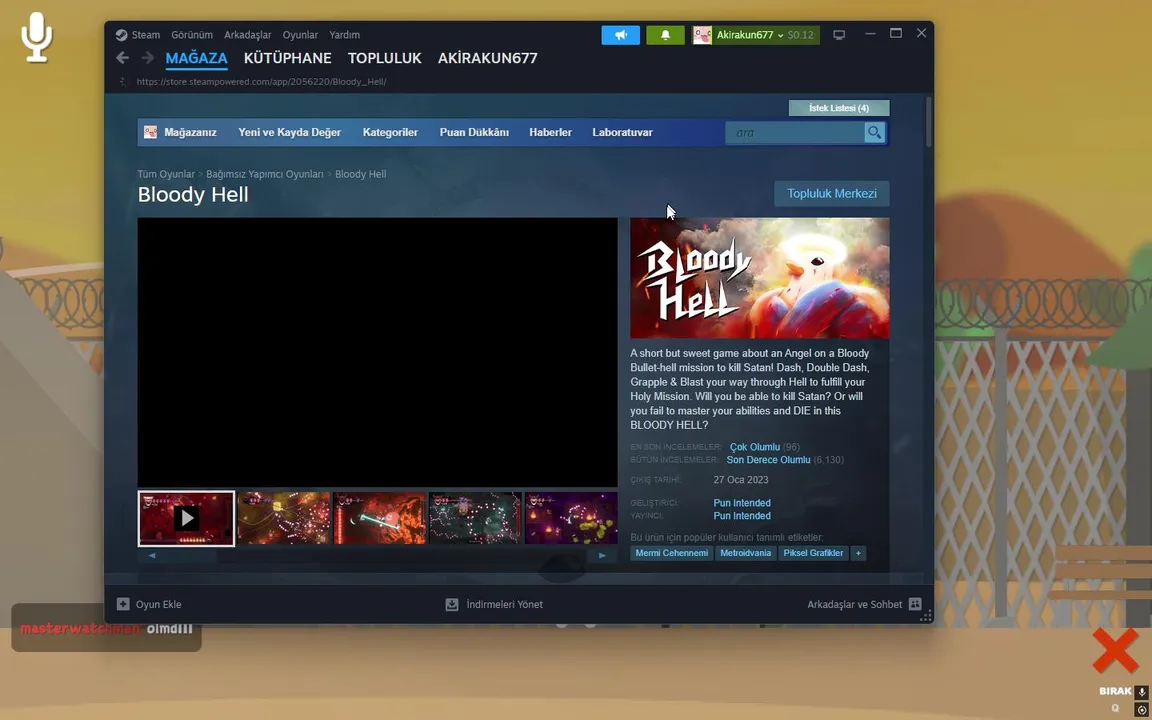Open Haberler link

pos(550,132)
